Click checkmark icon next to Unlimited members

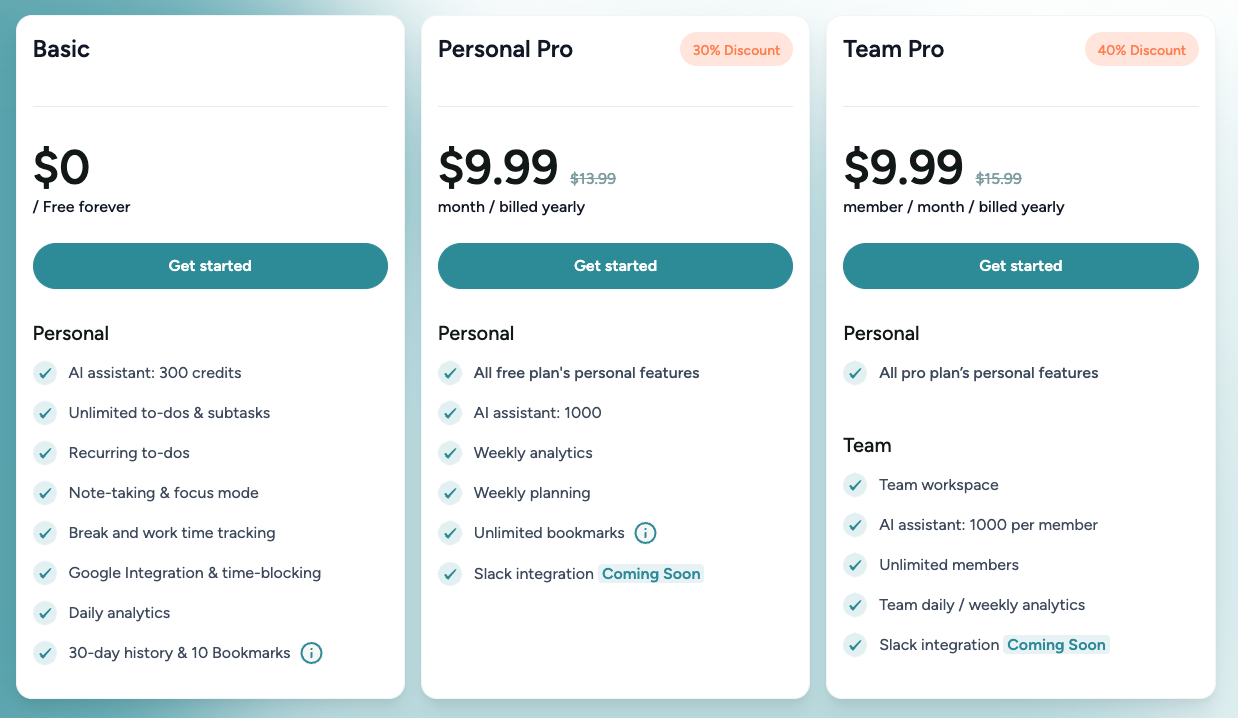pos(855,565)
